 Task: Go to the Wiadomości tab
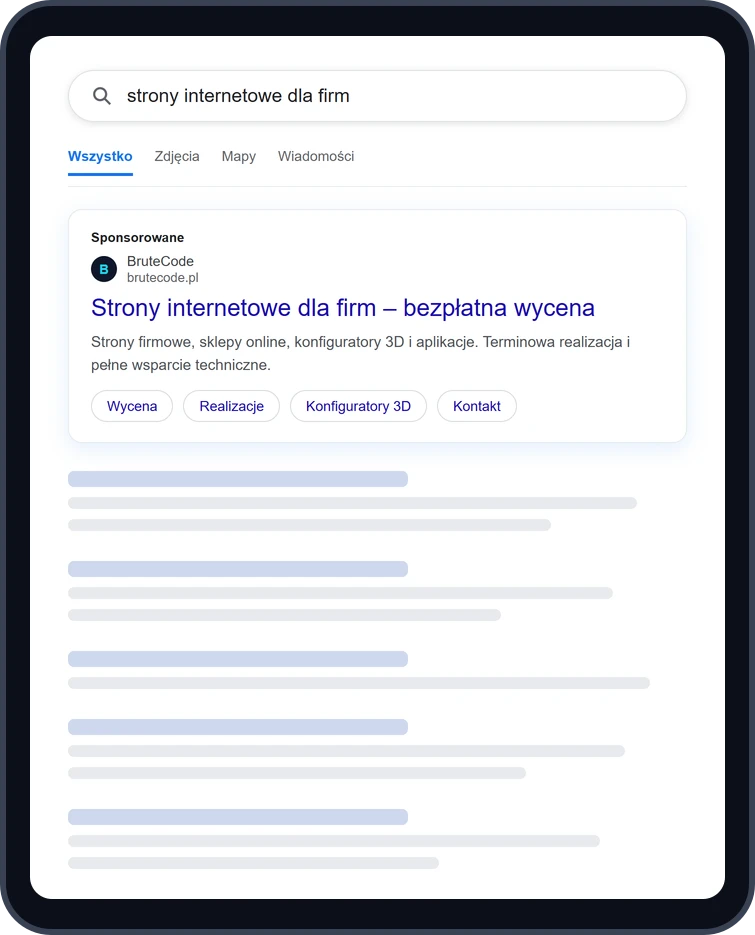pos(316,156)
